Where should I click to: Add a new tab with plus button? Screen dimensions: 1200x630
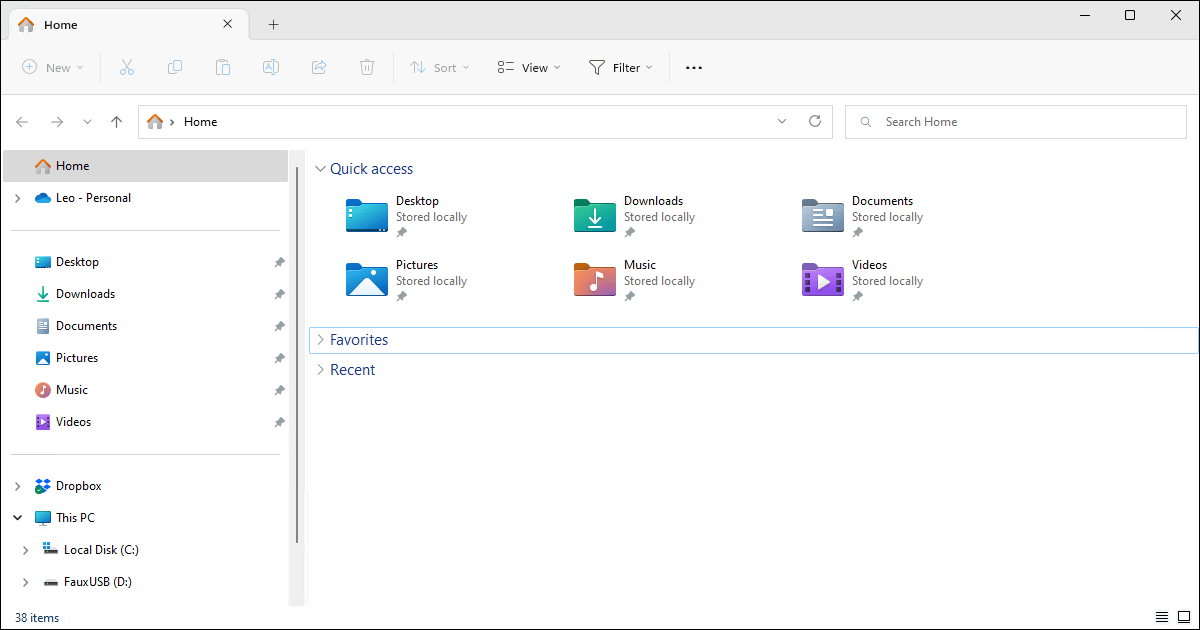click(x=273, y=24)
